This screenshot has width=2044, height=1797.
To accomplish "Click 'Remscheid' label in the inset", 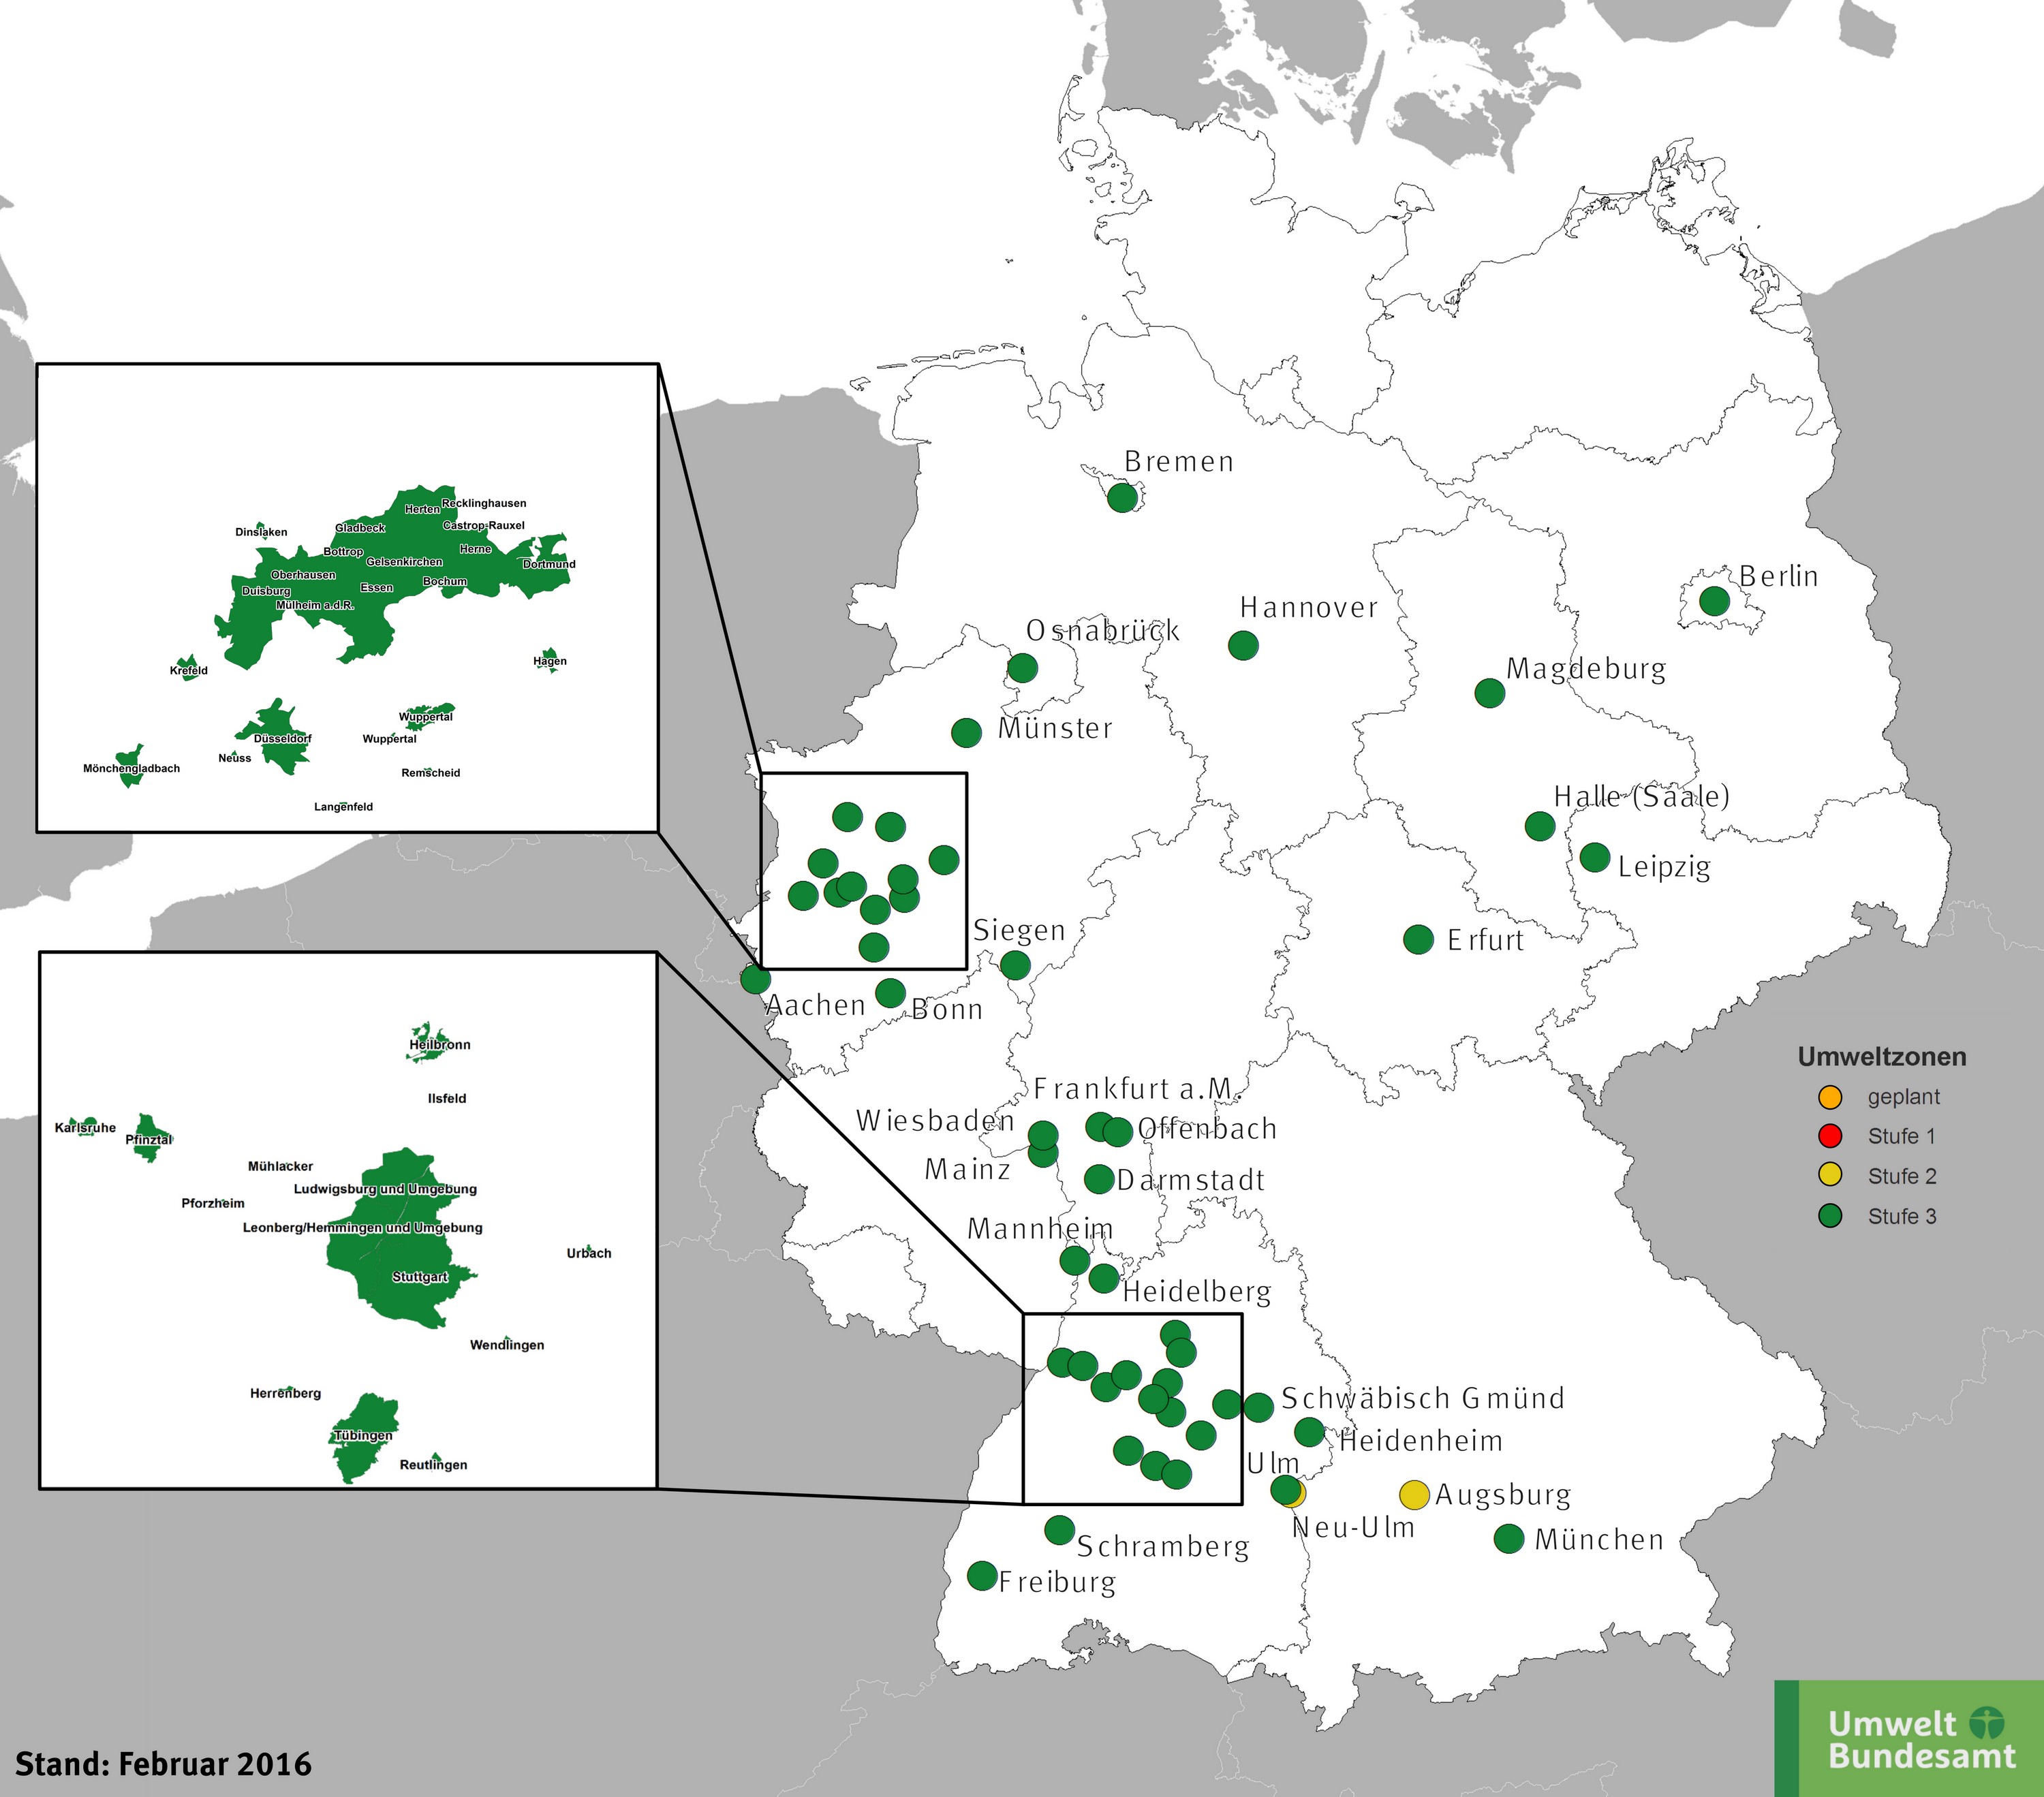I will 431,773.
